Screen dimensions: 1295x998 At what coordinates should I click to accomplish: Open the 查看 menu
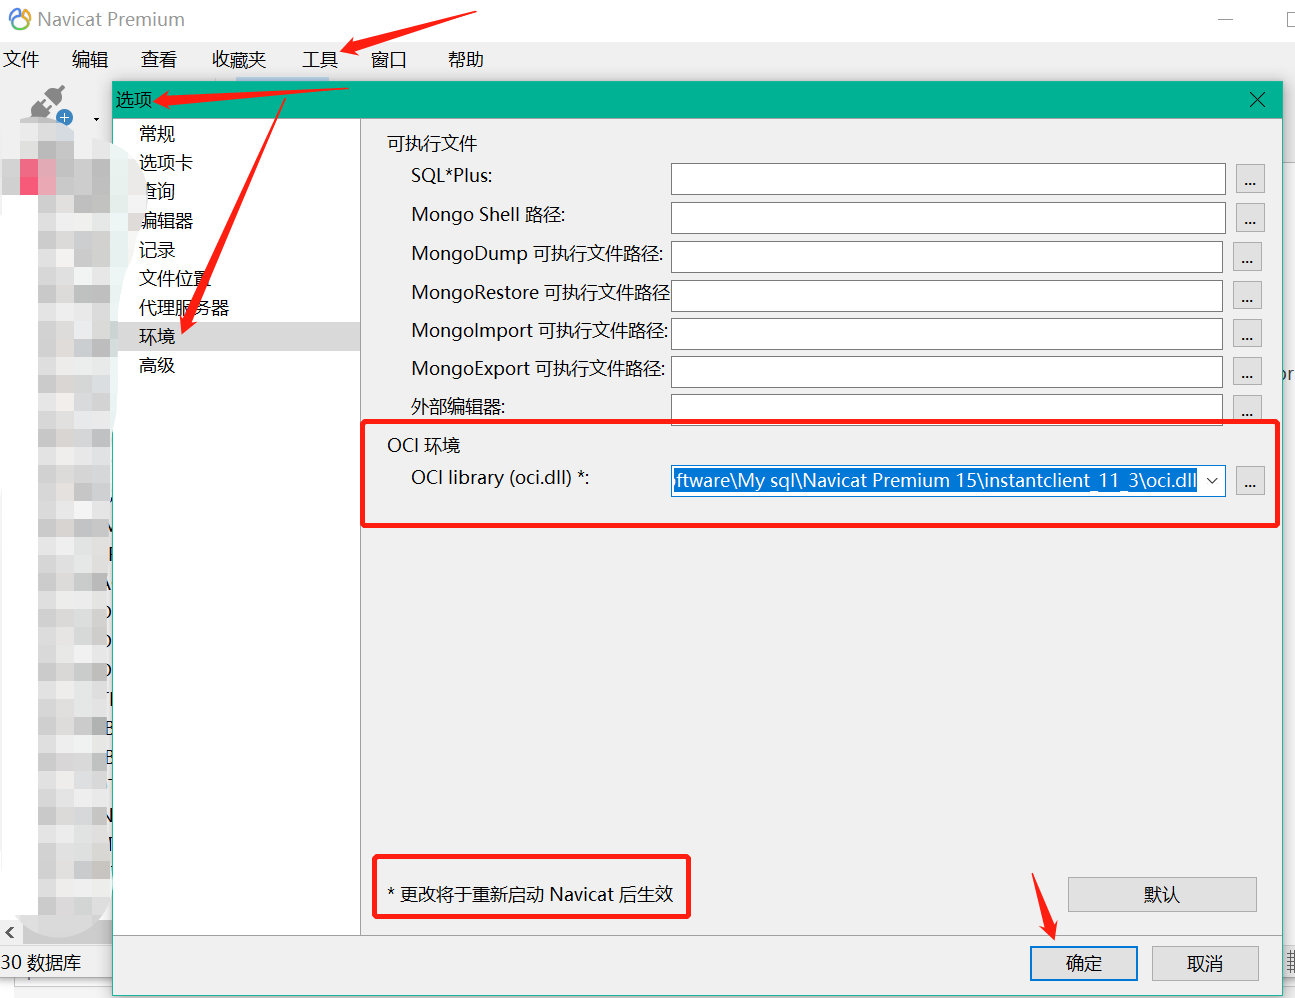pyautogui.click(x=159, y=60)
